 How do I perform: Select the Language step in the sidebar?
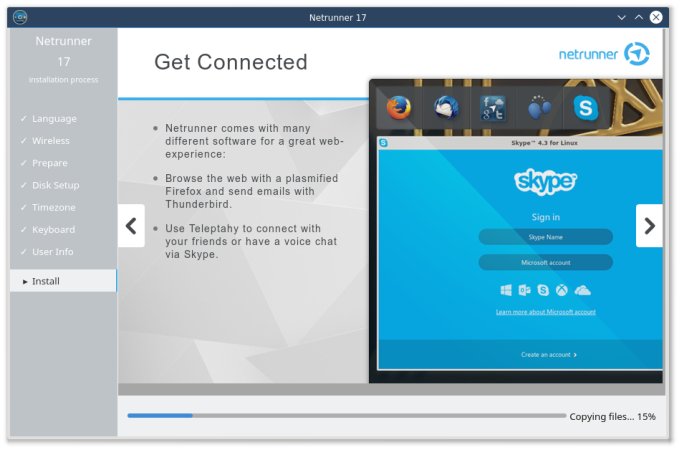click(x=63, y=119)
